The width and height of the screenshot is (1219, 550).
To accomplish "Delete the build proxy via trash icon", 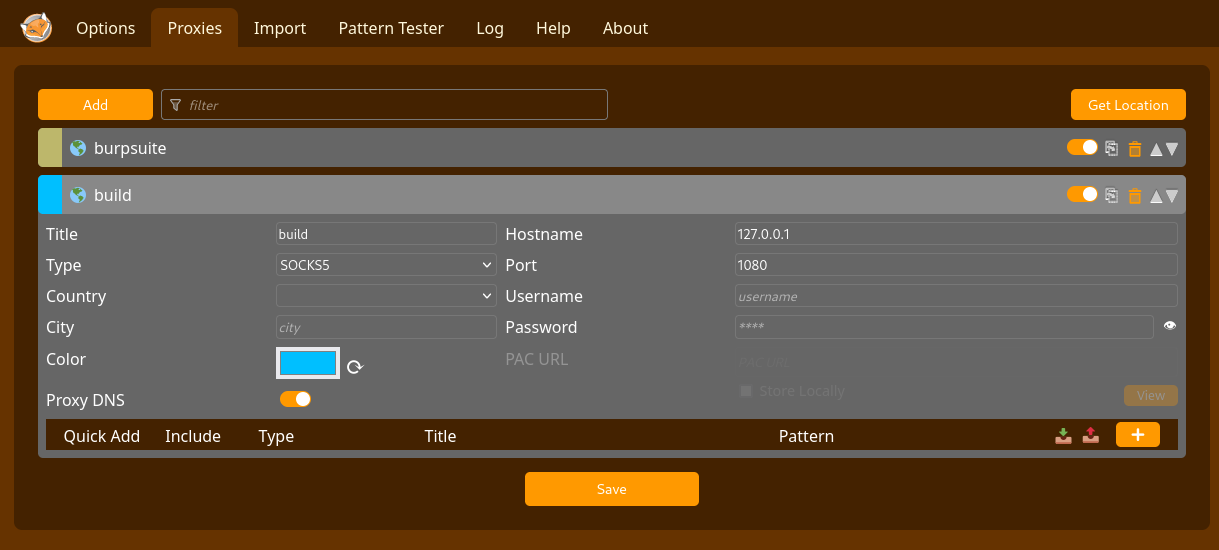I will coord(1134,196).
